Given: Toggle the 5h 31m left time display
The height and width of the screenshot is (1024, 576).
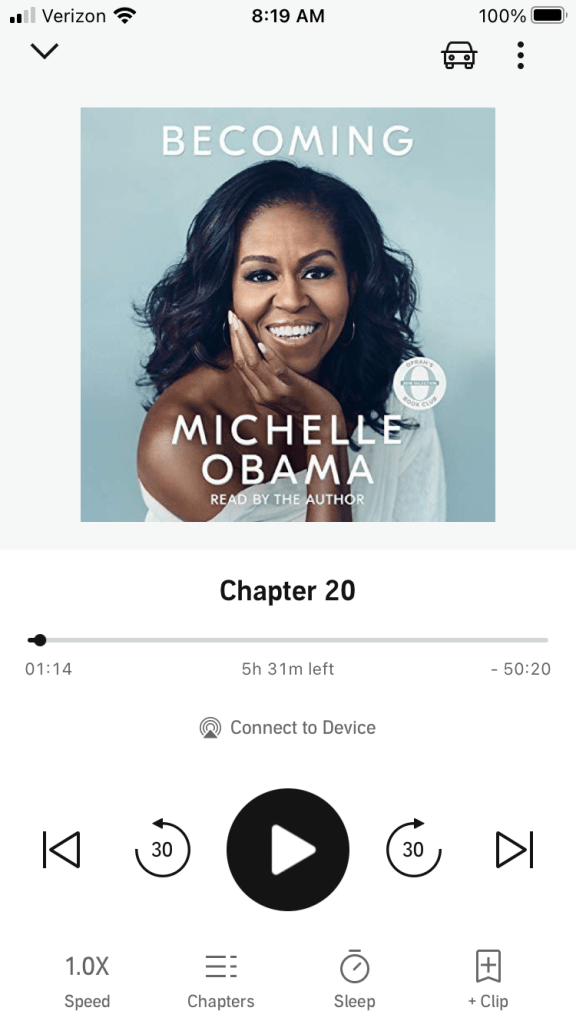Looking at the screenshot, I should [x=287, y=669].
